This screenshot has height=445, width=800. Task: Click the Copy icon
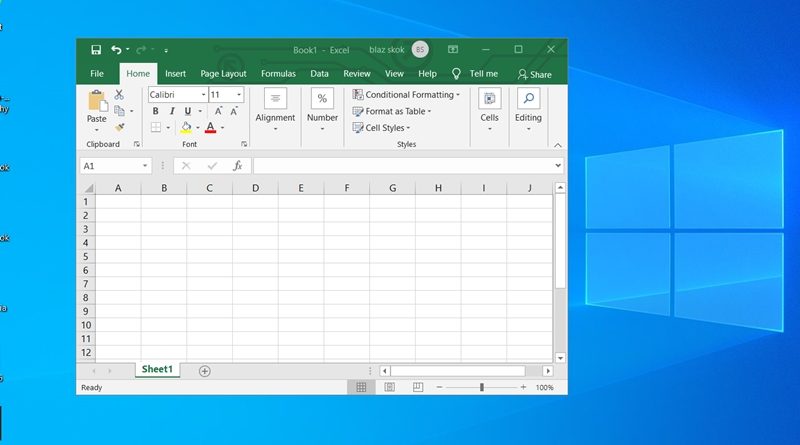(119, 111)
